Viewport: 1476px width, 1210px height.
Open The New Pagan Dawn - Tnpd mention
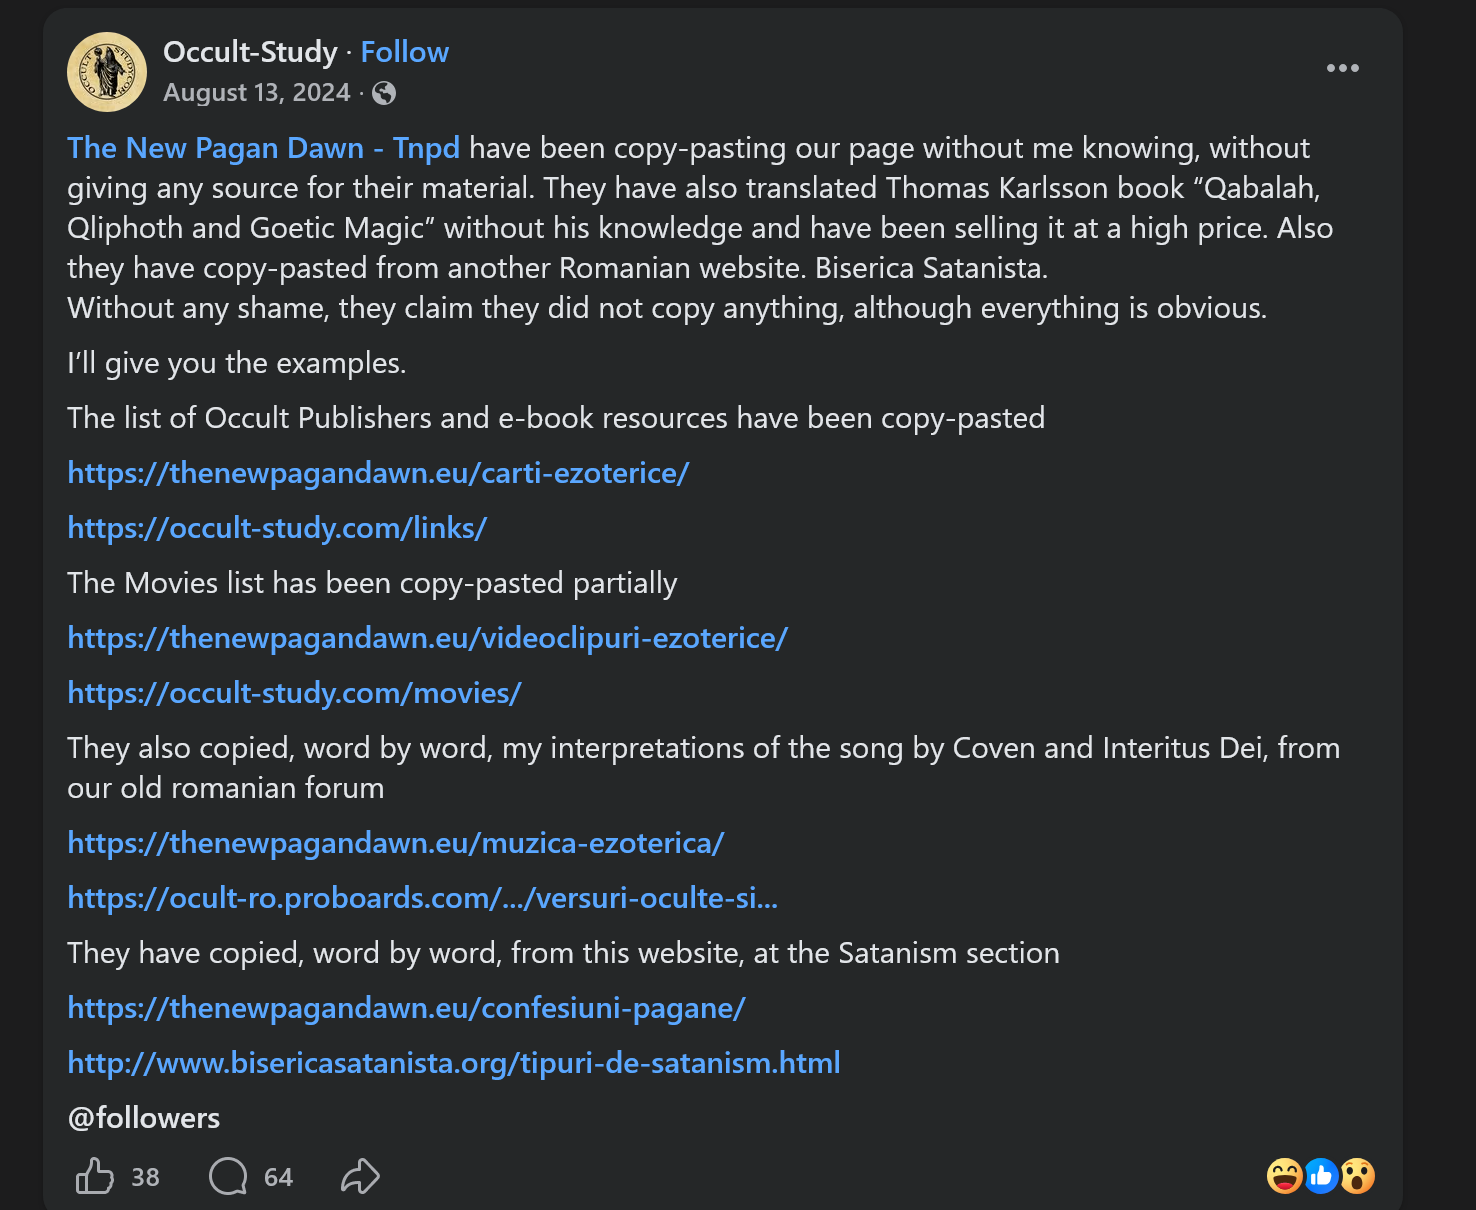(x=263, y=148)
